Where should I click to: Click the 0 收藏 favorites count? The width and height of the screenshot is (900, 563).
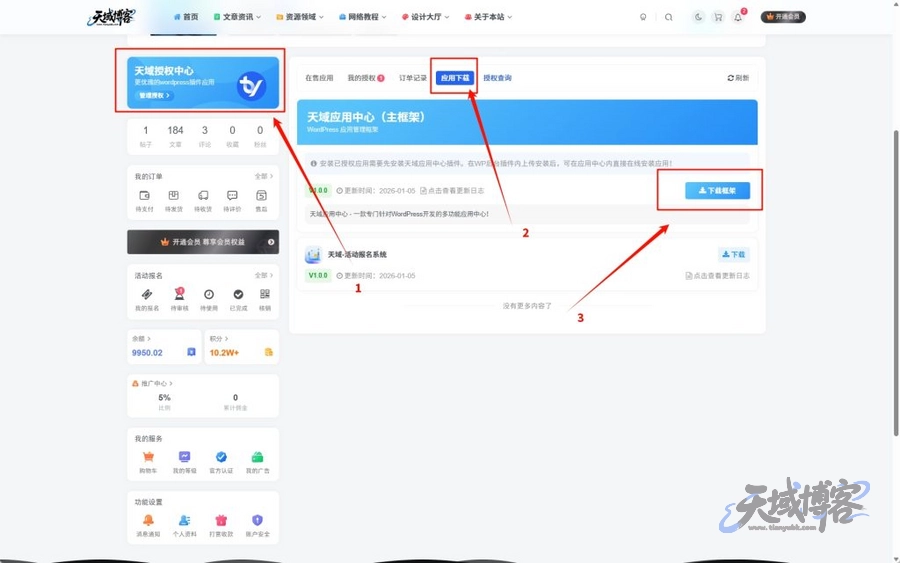click(232, 136)
